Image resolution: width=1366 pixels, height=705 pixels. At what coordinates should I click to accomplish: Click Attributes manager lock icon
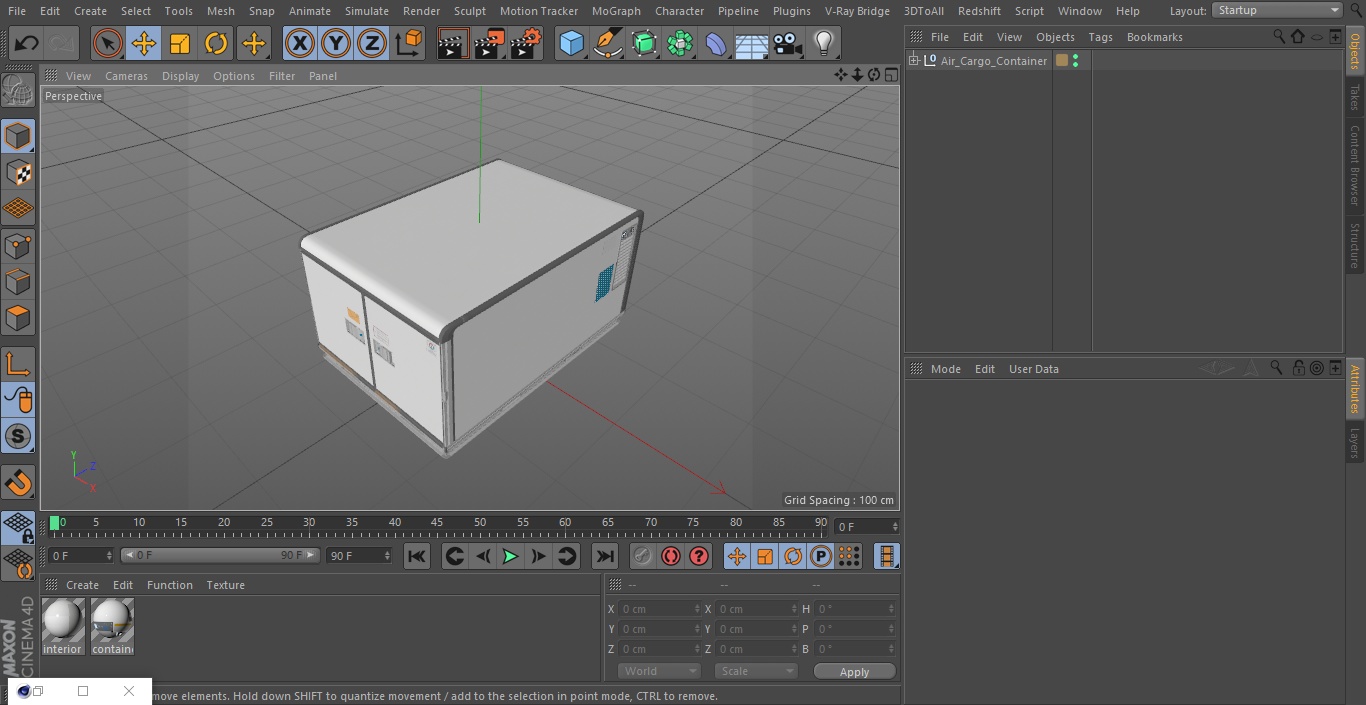1298,368
